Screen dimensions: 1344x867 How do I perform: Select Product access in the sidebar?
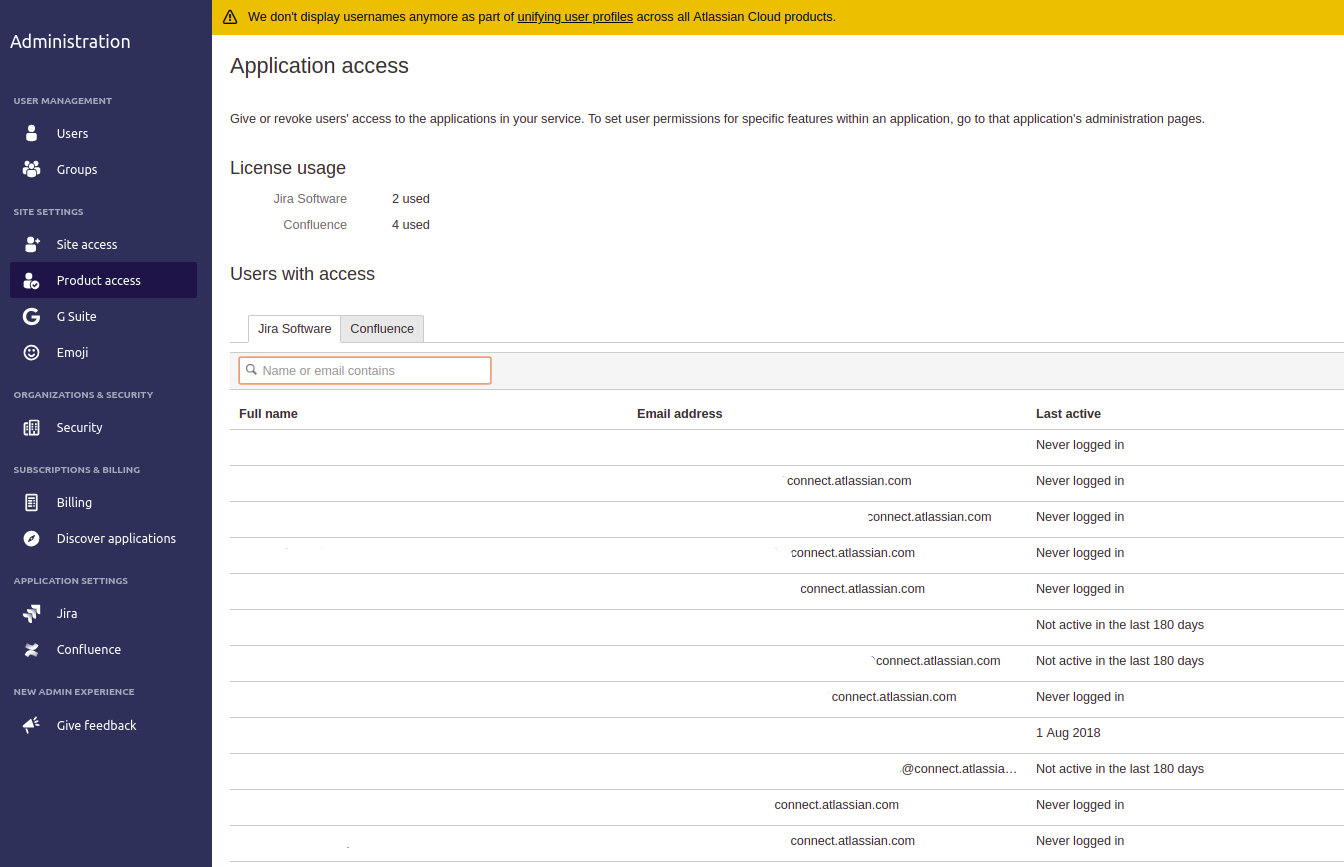pyautogui.click(x=98, y=280)
